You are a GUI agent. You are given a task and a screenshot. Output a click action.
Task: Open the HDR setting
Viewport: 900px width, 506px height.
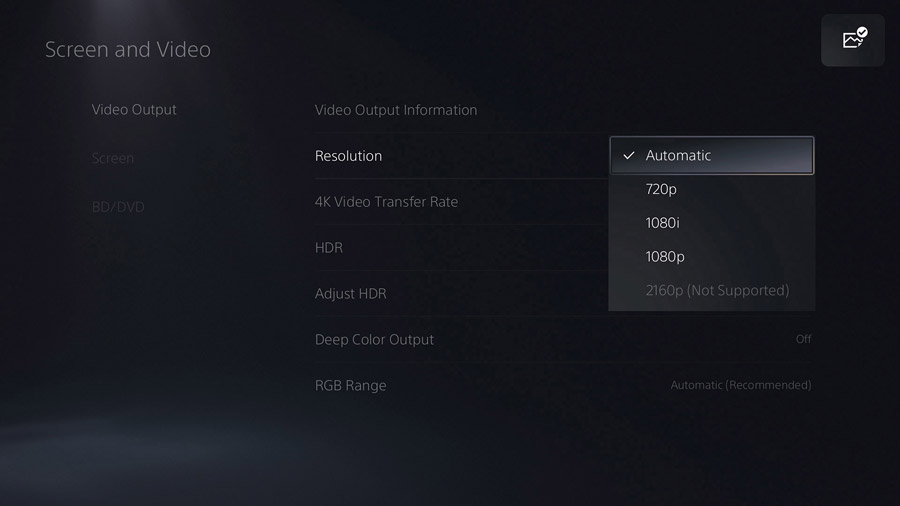coord(329,248)
